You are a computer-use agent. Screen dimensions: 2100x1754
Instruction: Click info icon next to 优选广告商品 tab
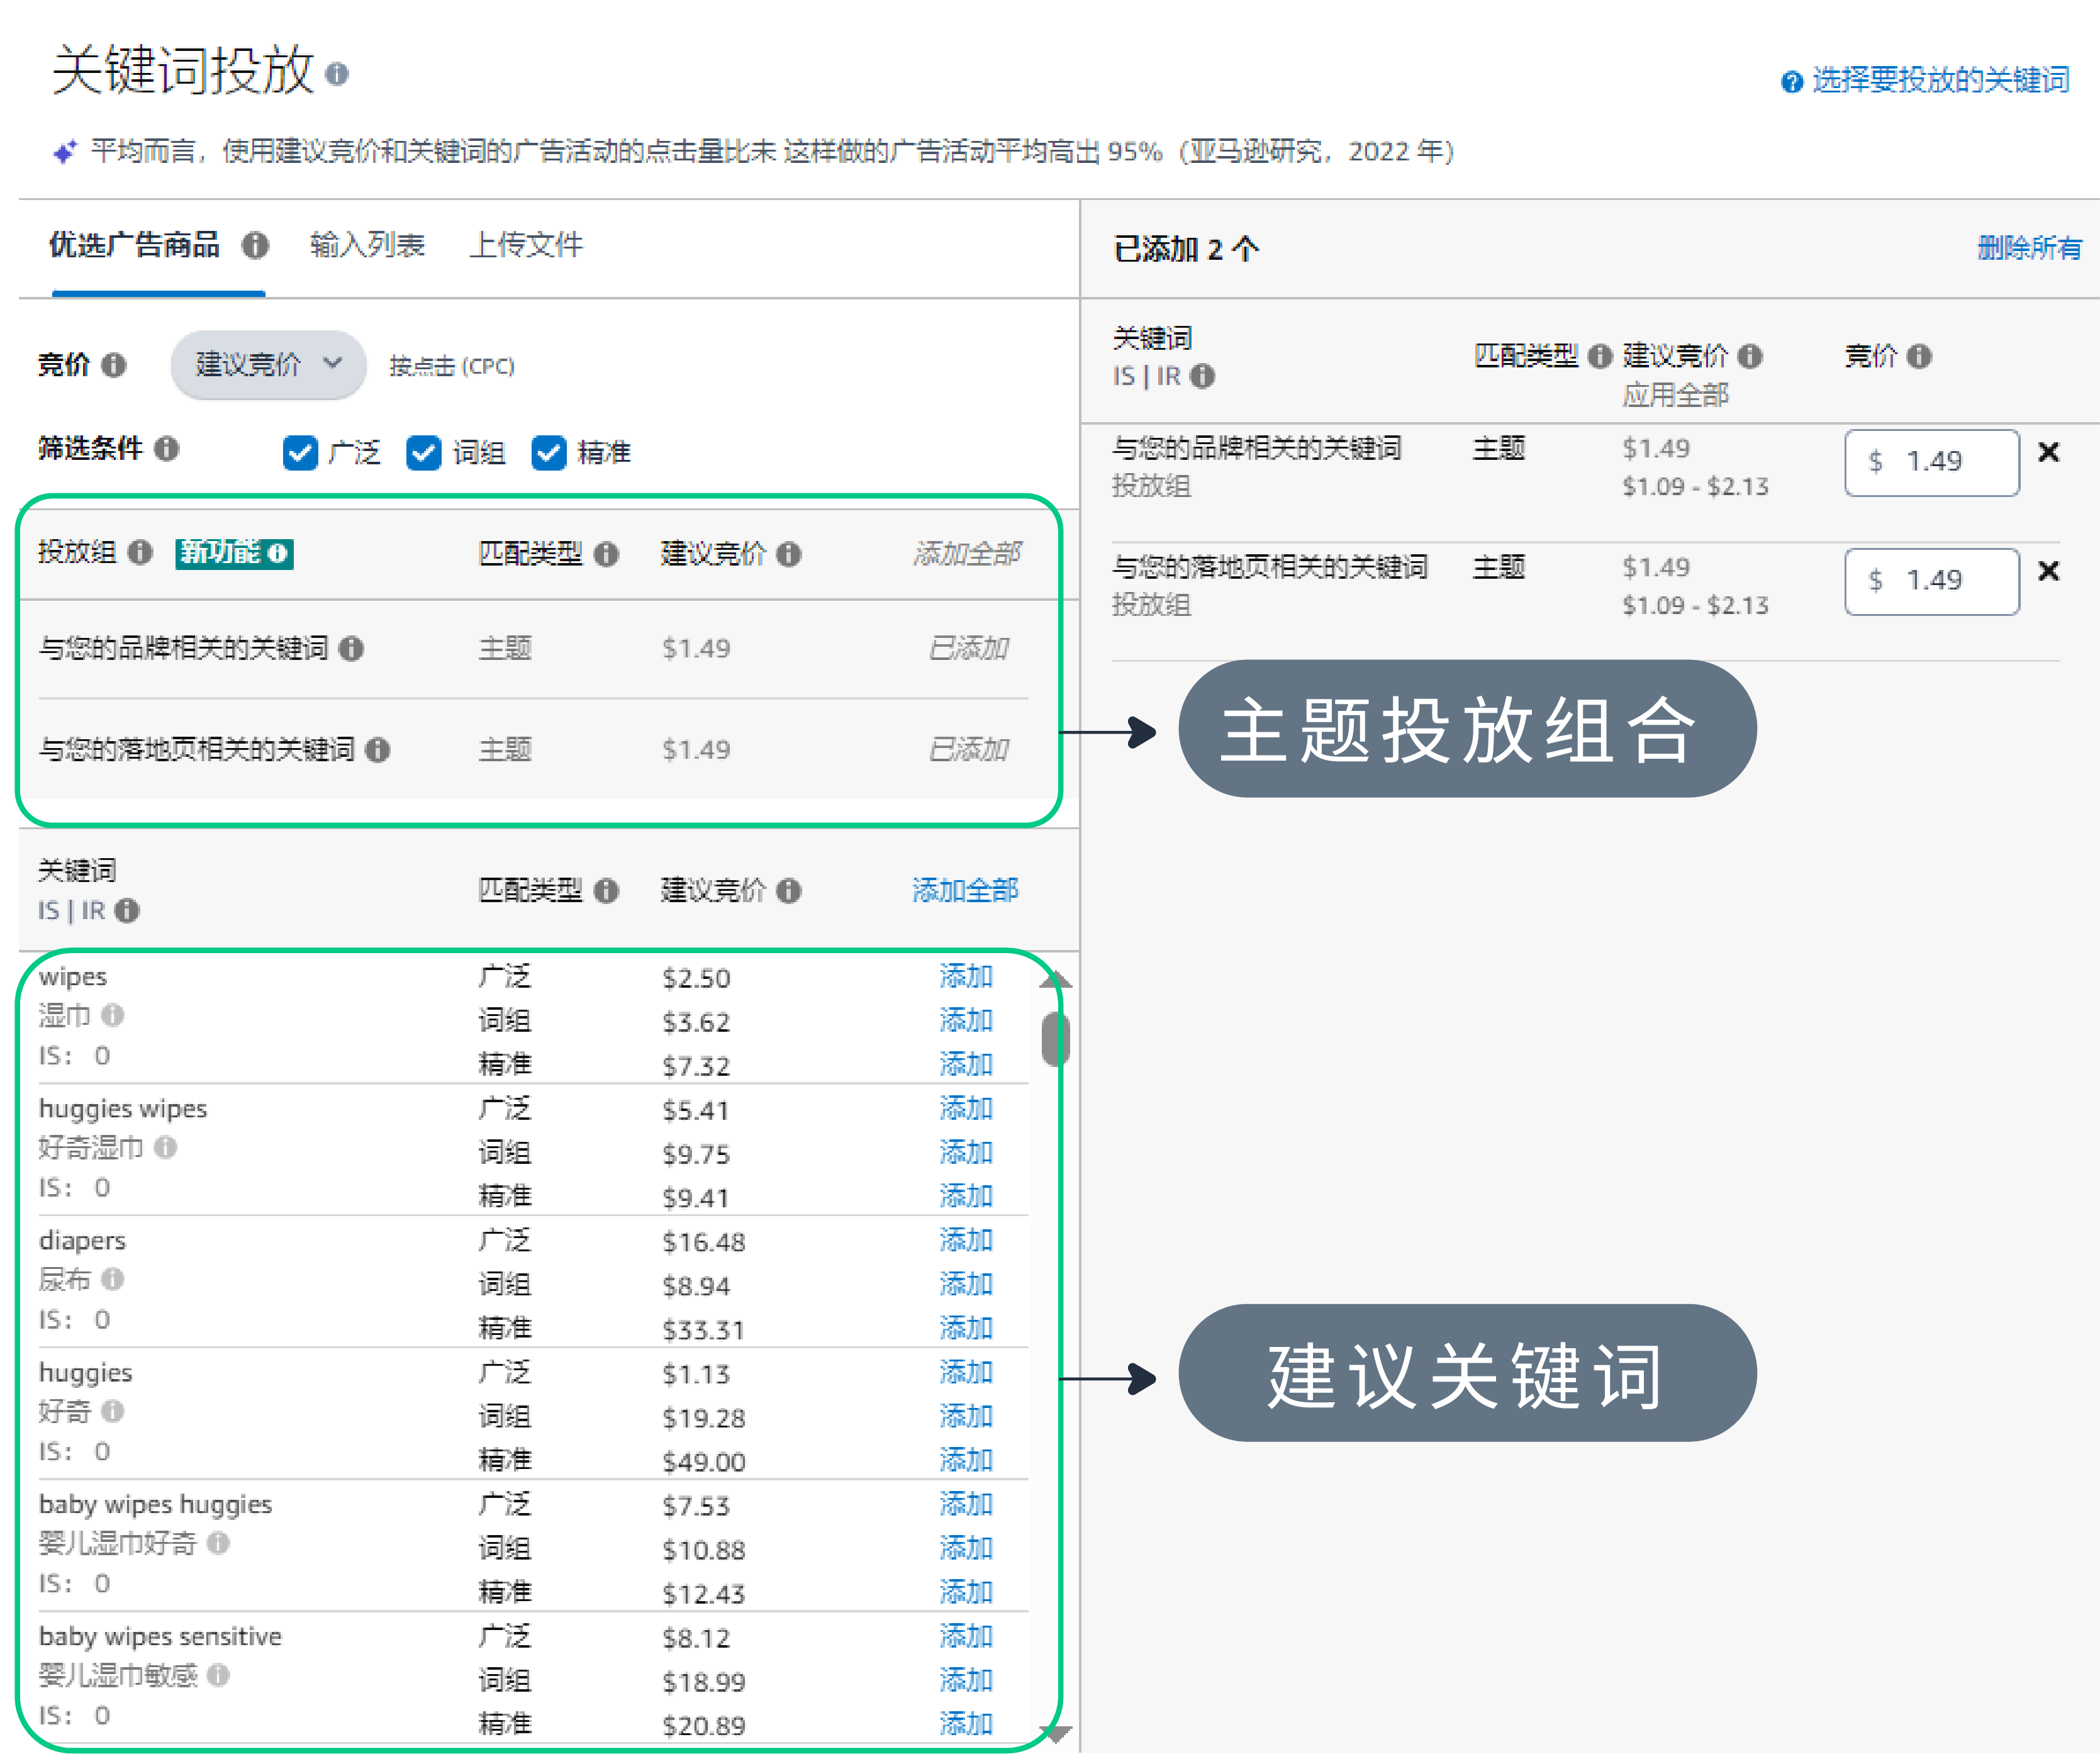(256, 245)
